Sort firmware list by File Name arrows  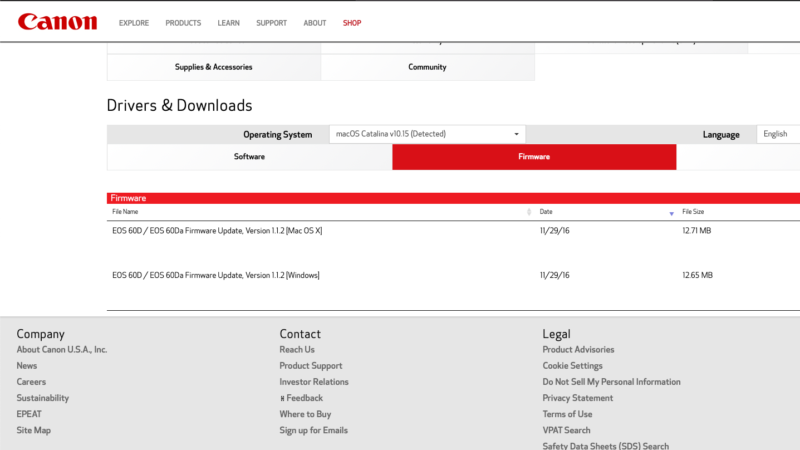click(529, 212)
